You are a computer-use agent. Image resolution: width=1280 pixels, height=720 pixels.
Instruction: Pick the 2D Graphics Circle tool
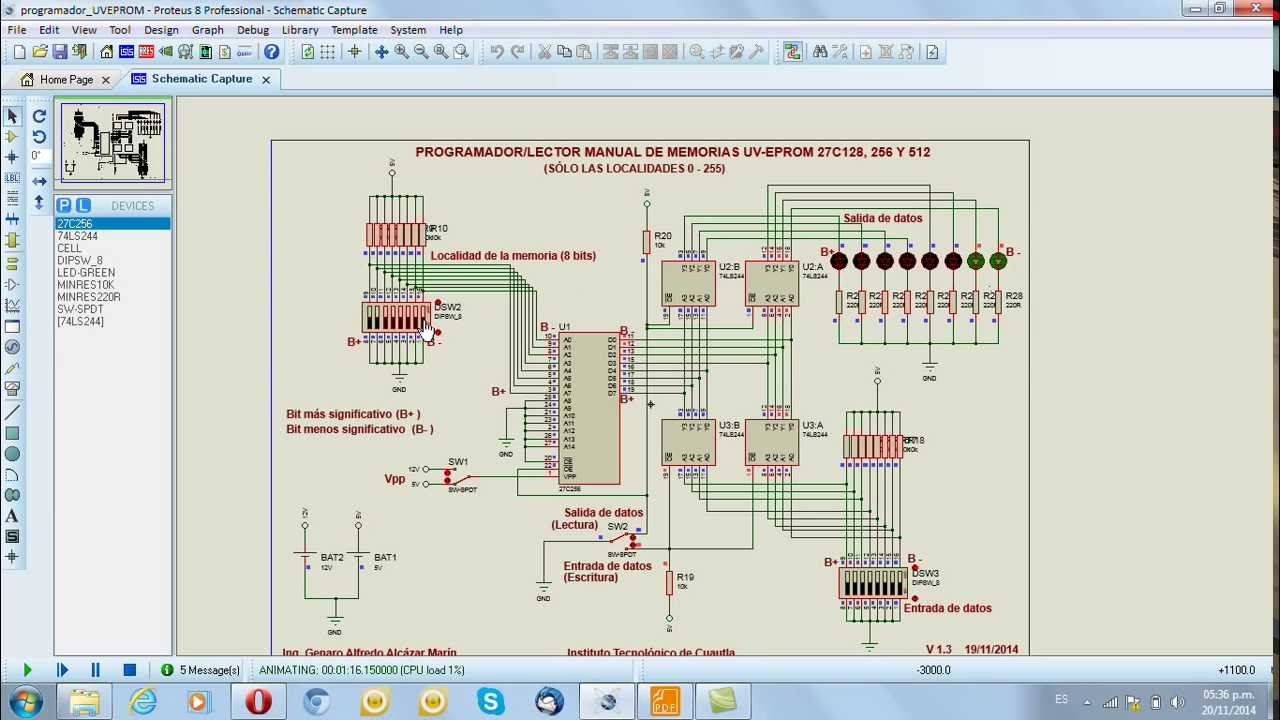pyautogui.click(x=12, y=454)
